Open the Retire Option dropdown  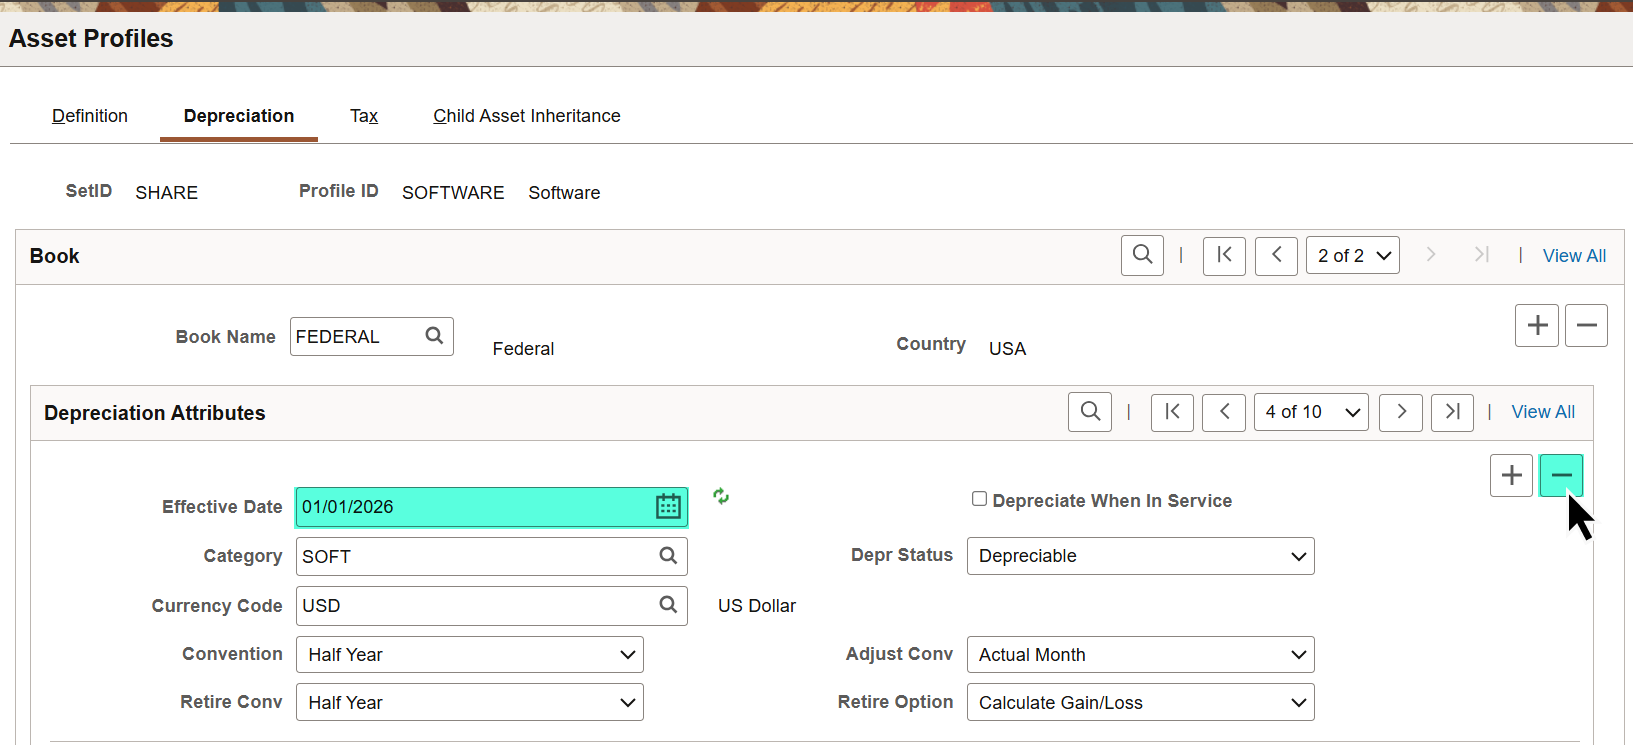point(1140,703)
